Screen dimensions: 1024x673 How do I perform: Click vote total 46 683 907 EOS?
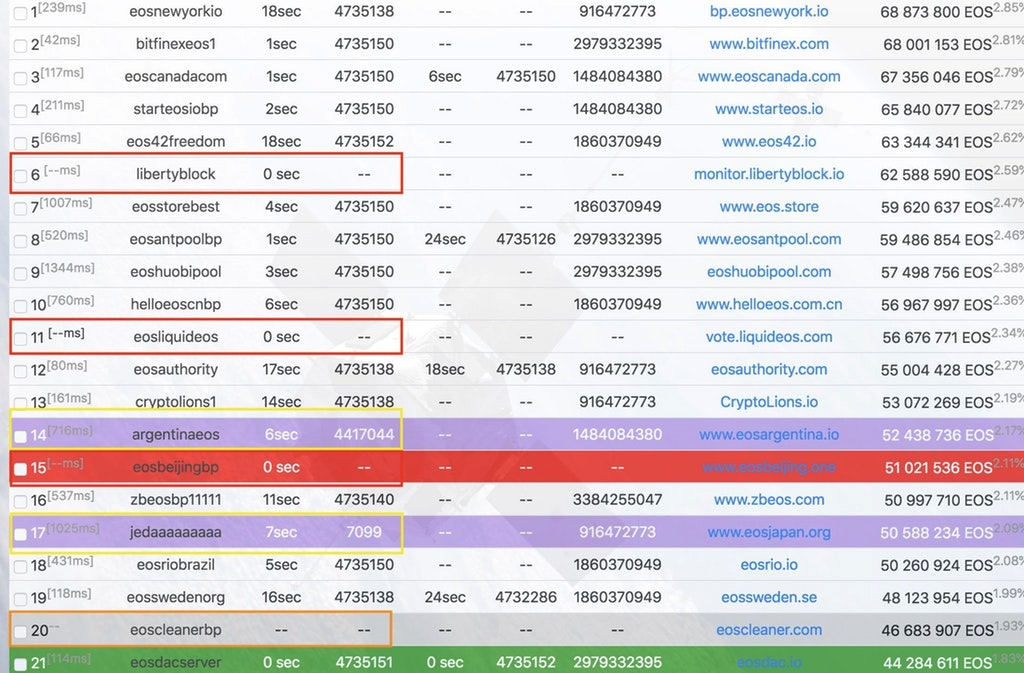pyautogui.click(x=937, y=631)
